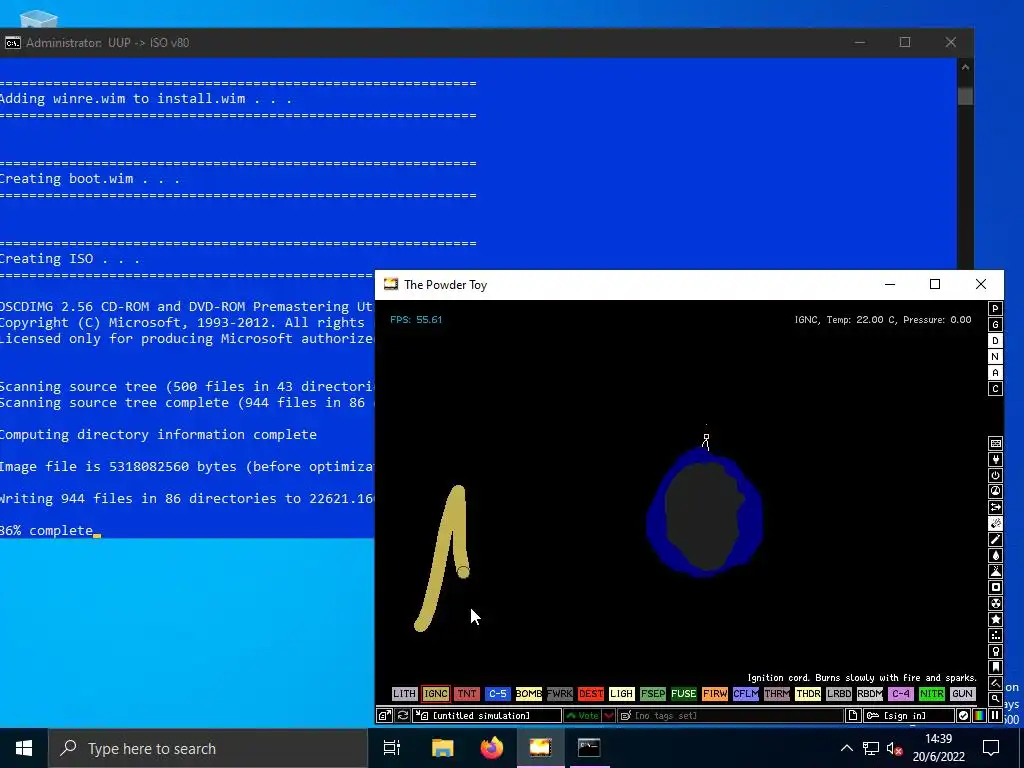
Task: Pause the Powder Toy simulation
Action: pos(995,716)
